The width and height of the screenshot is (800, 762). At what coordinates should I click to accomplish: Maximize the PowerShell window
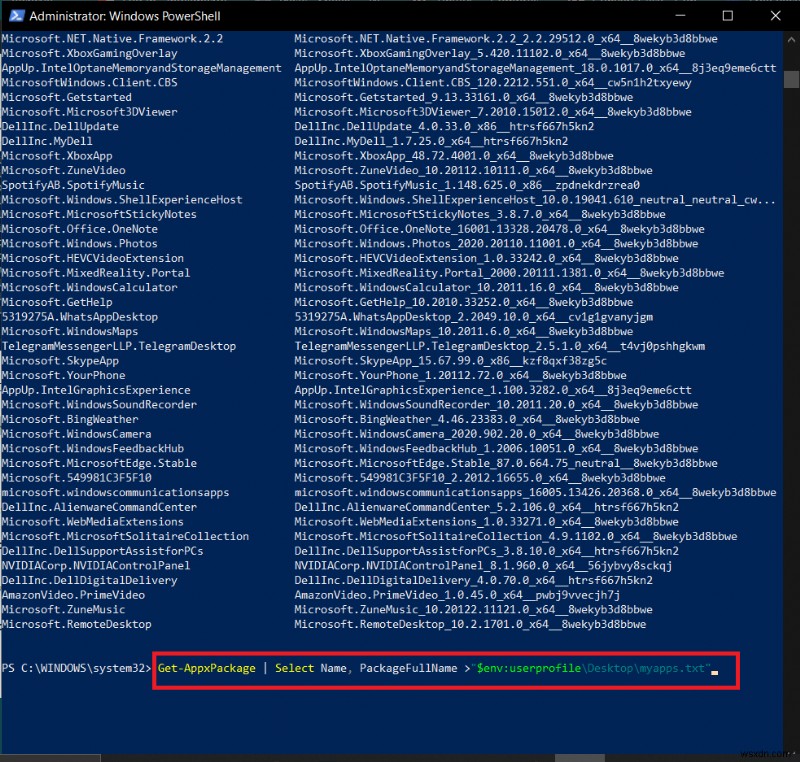[728, 16]
